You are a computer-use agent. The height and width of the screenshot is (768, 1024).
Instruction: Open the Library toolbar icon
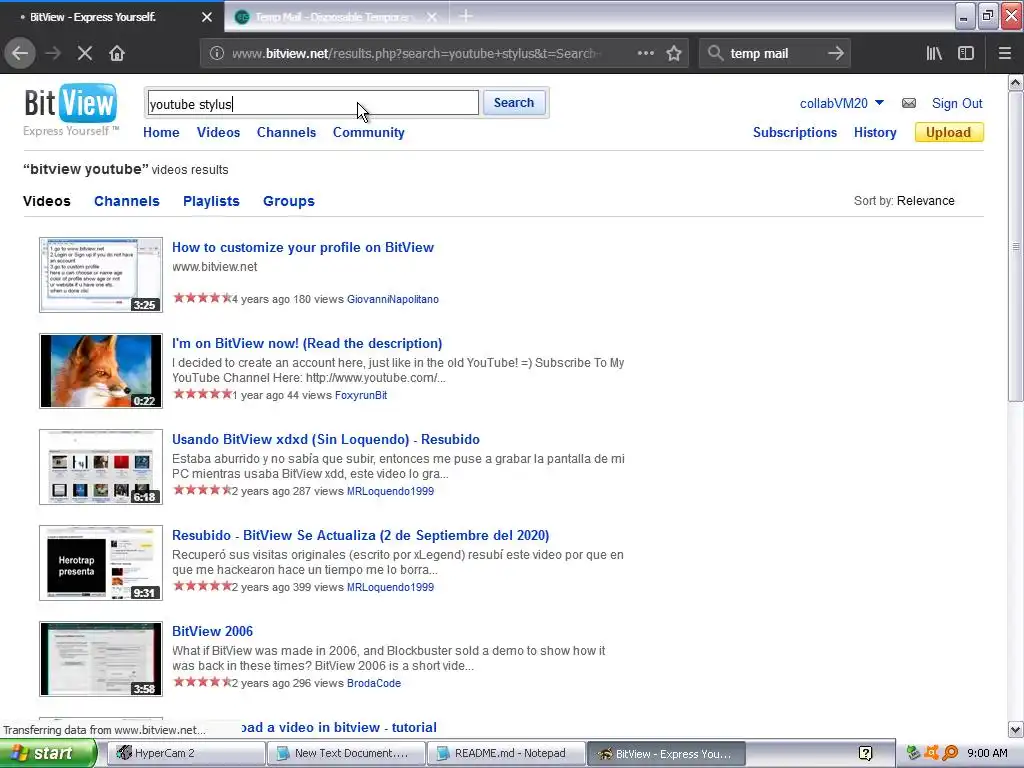pyautogui.click(x=934, y=54)
